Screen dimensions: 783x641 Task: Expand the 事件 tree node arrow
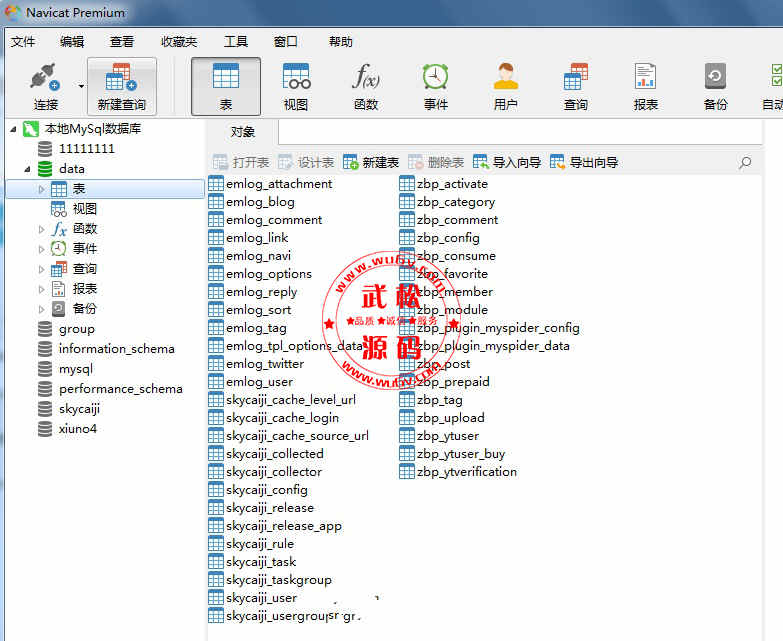41,249
